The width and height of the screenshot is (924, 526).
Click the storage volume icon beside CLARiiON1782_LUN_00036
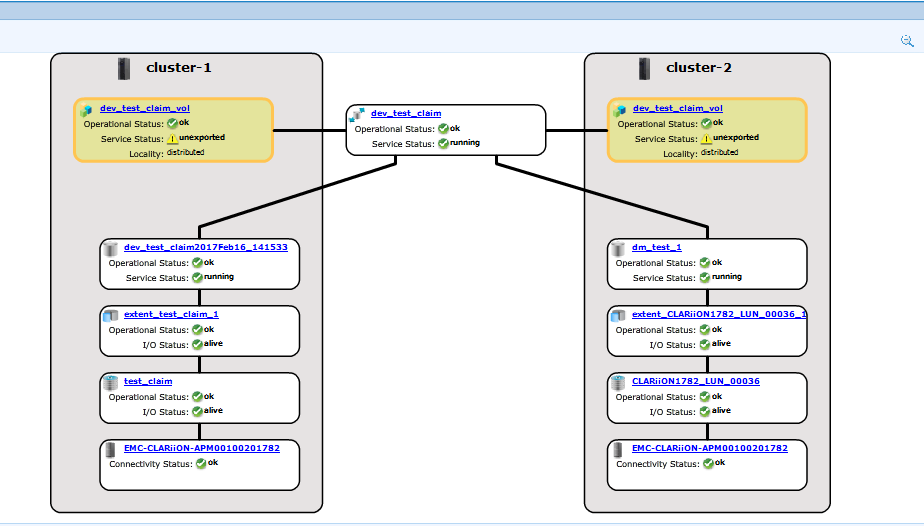[618, 382]
